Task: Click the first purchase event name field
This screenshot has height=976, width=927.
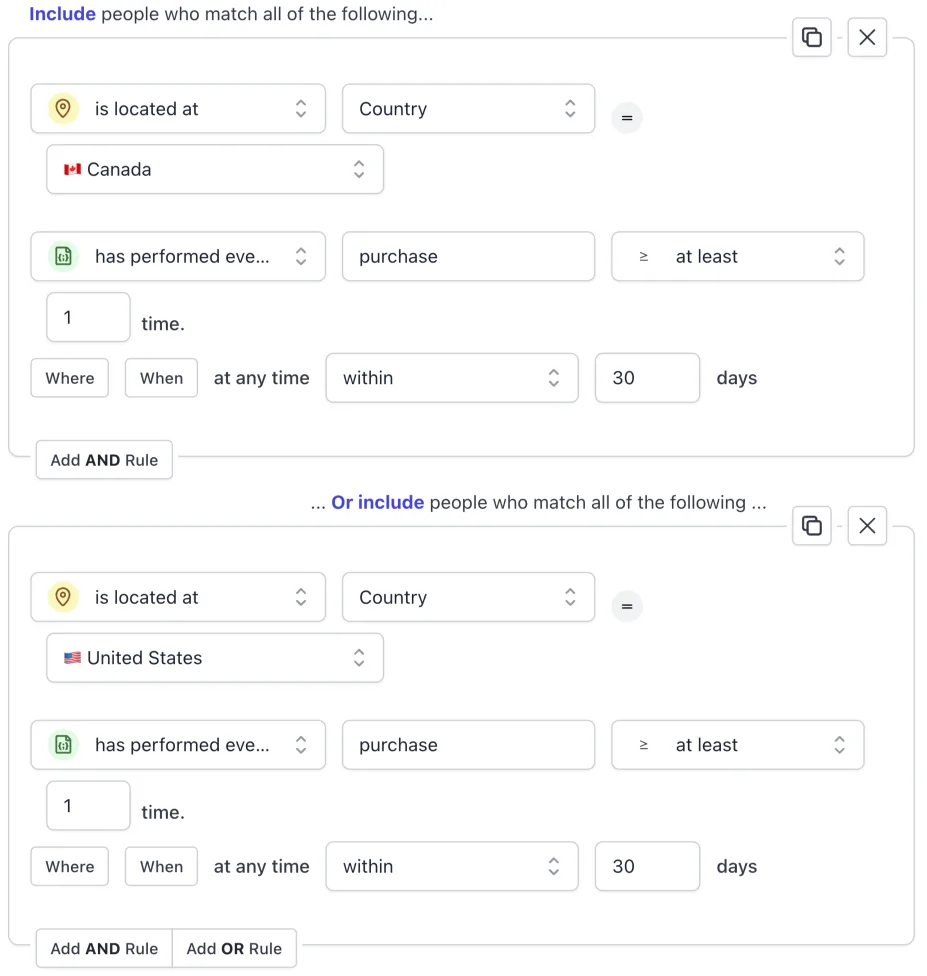Action: point(468,256)
